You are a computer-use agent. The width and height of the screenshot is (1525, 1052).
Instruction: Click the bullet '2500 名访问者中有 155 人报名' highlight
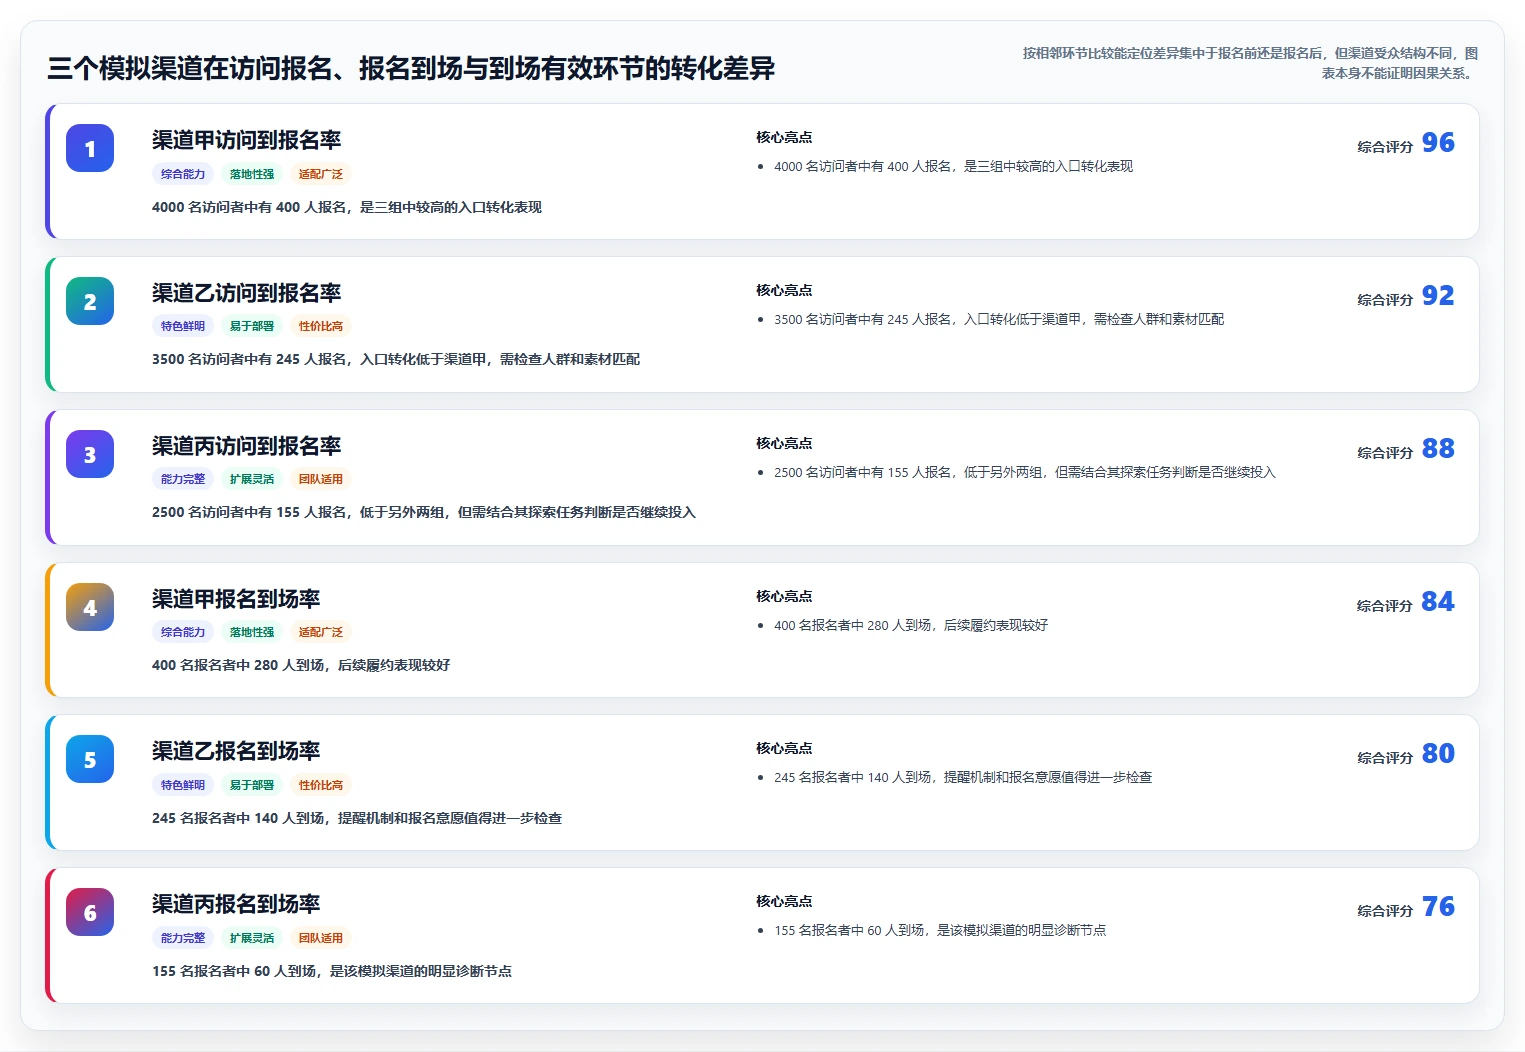(x=1025, y=473)
